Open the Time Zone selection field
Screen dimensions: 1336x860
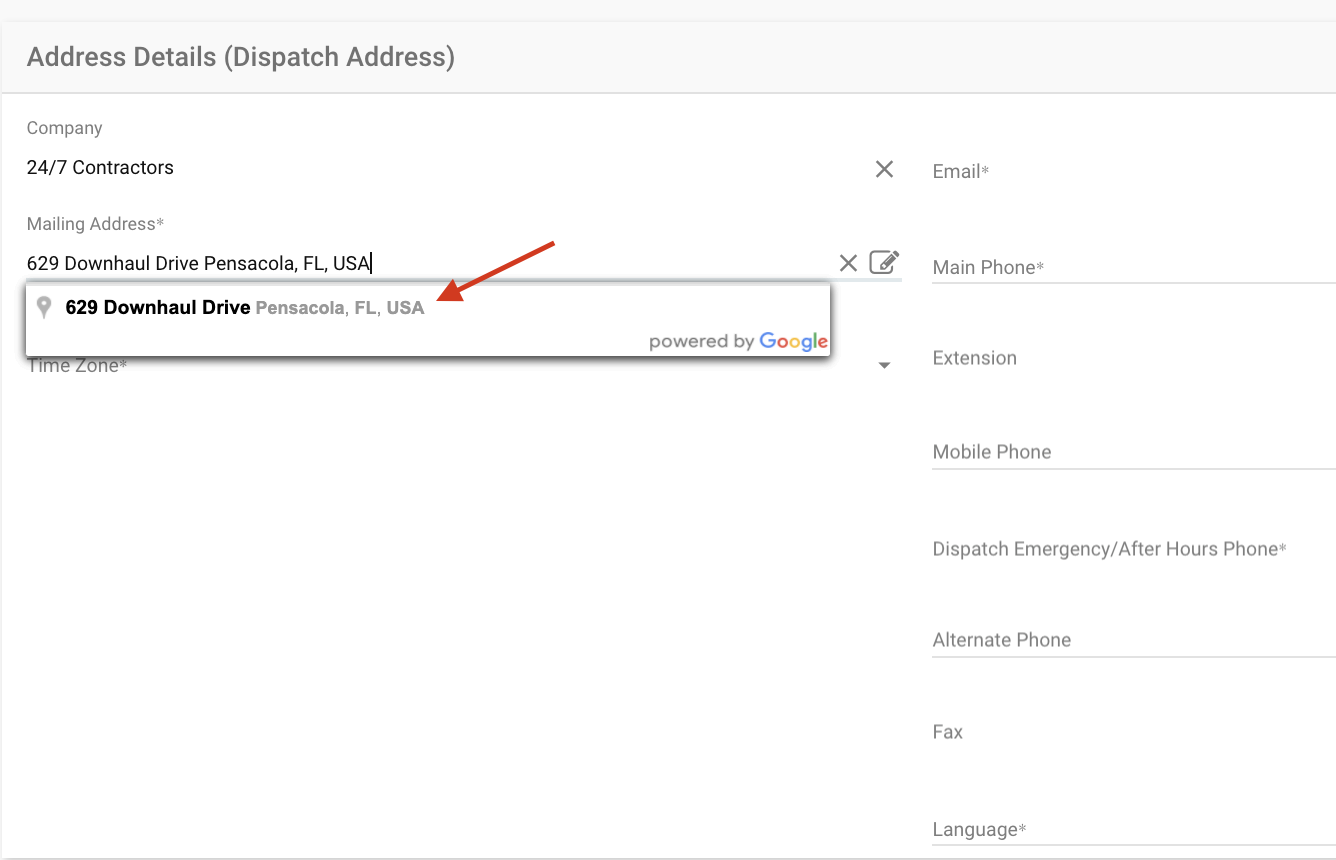point(450,366)
